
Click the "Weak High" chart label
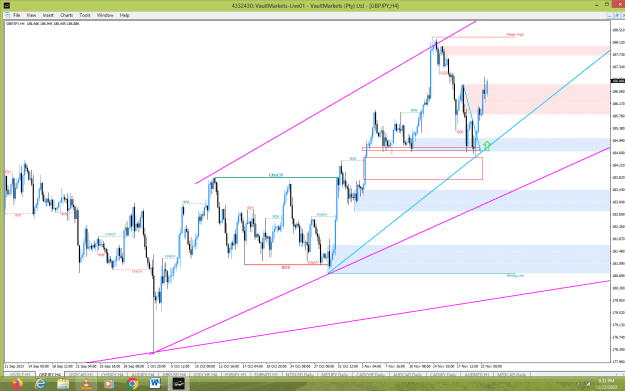point(515,35)
